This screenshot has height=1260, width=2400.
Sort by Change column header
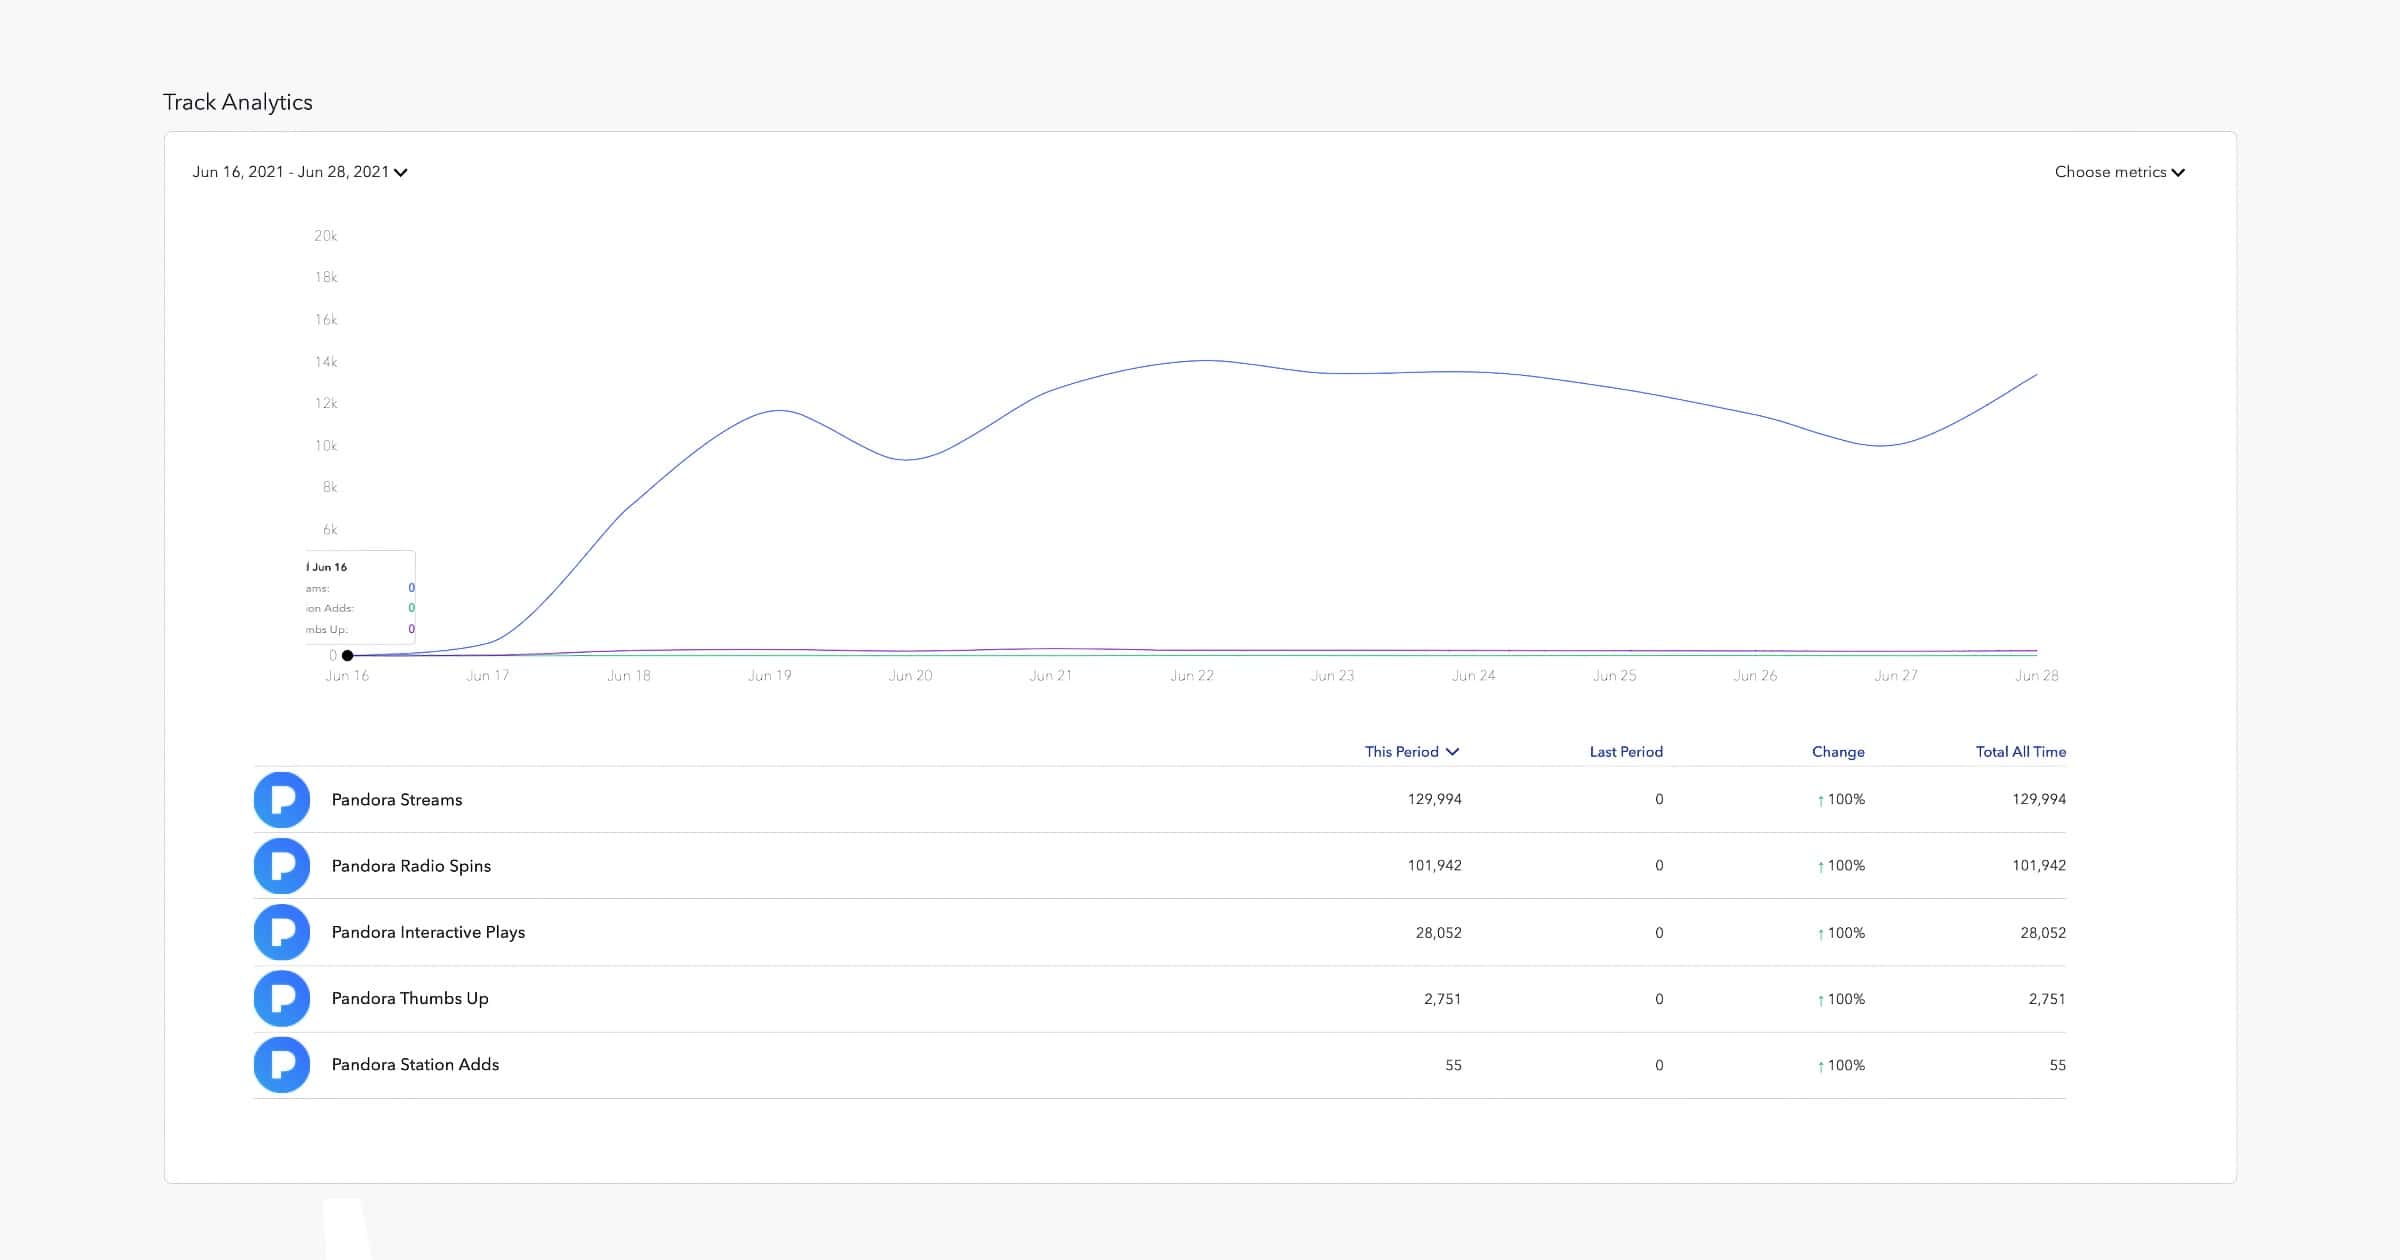1837,752
